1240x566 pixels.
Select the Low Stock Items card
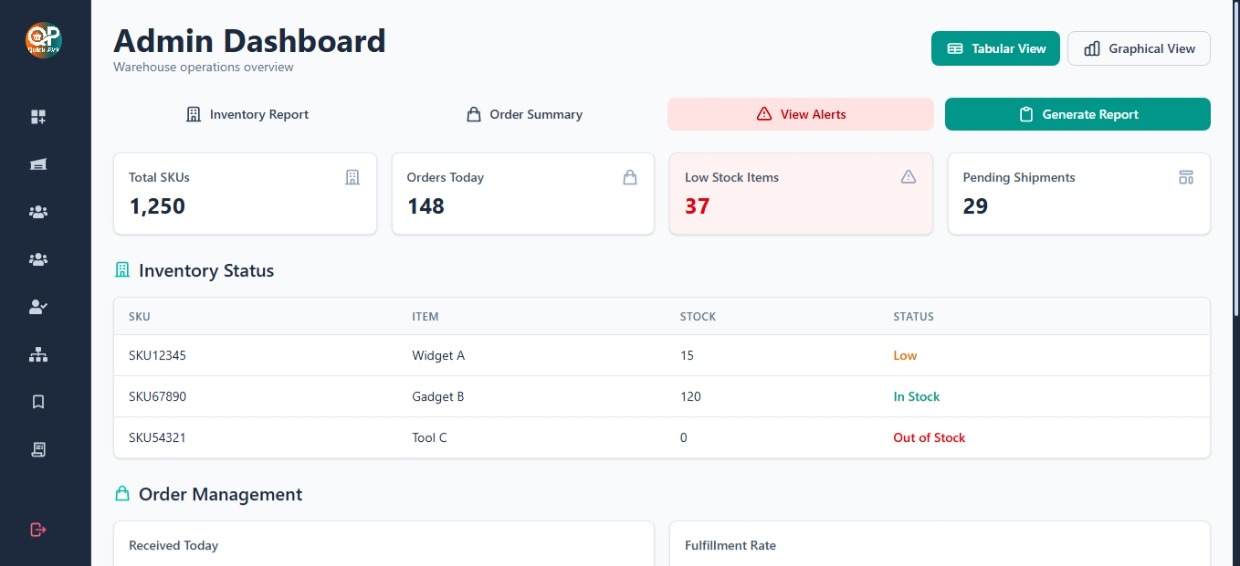tap(801, 194)
